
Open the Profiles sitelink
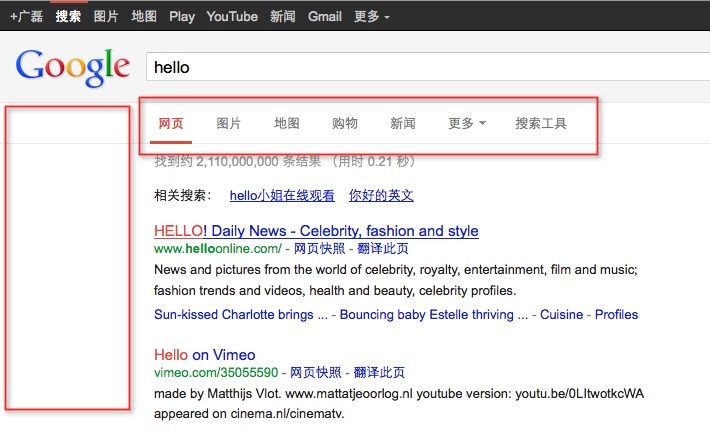[616, 315]
